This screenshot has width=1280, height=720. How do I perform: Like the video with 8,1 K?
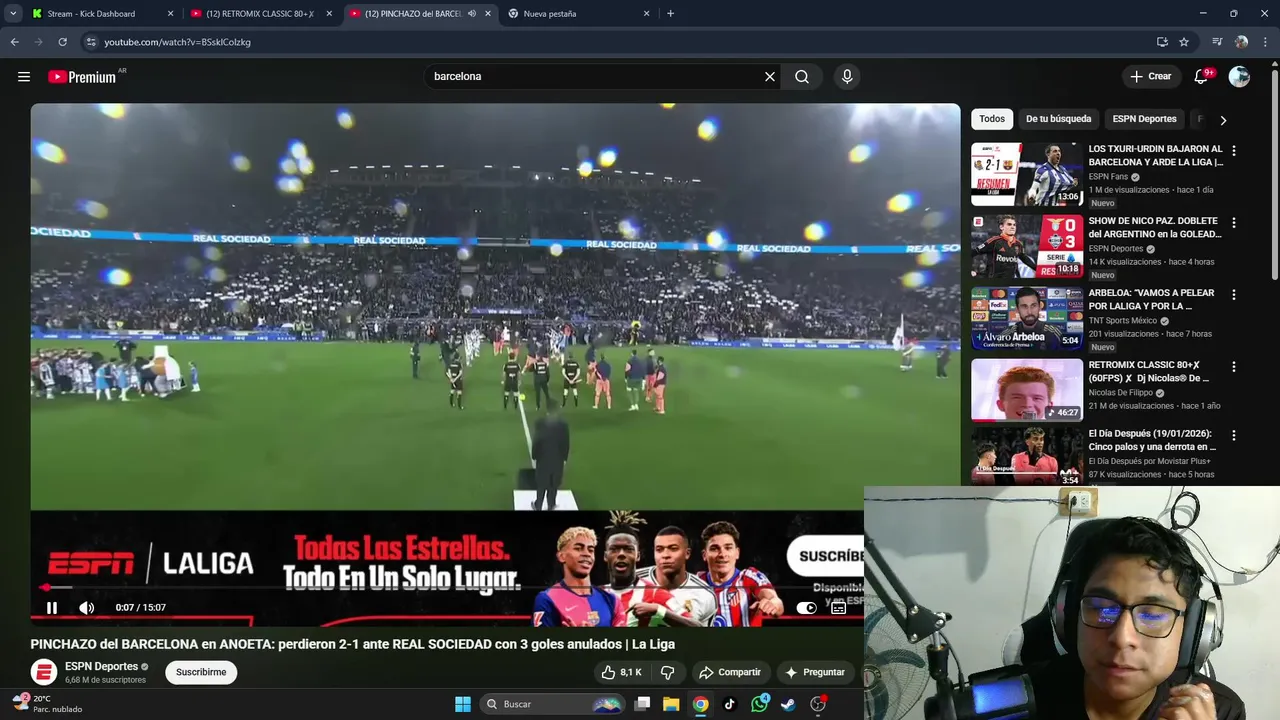pyautogui.click(x=620, y=672)
